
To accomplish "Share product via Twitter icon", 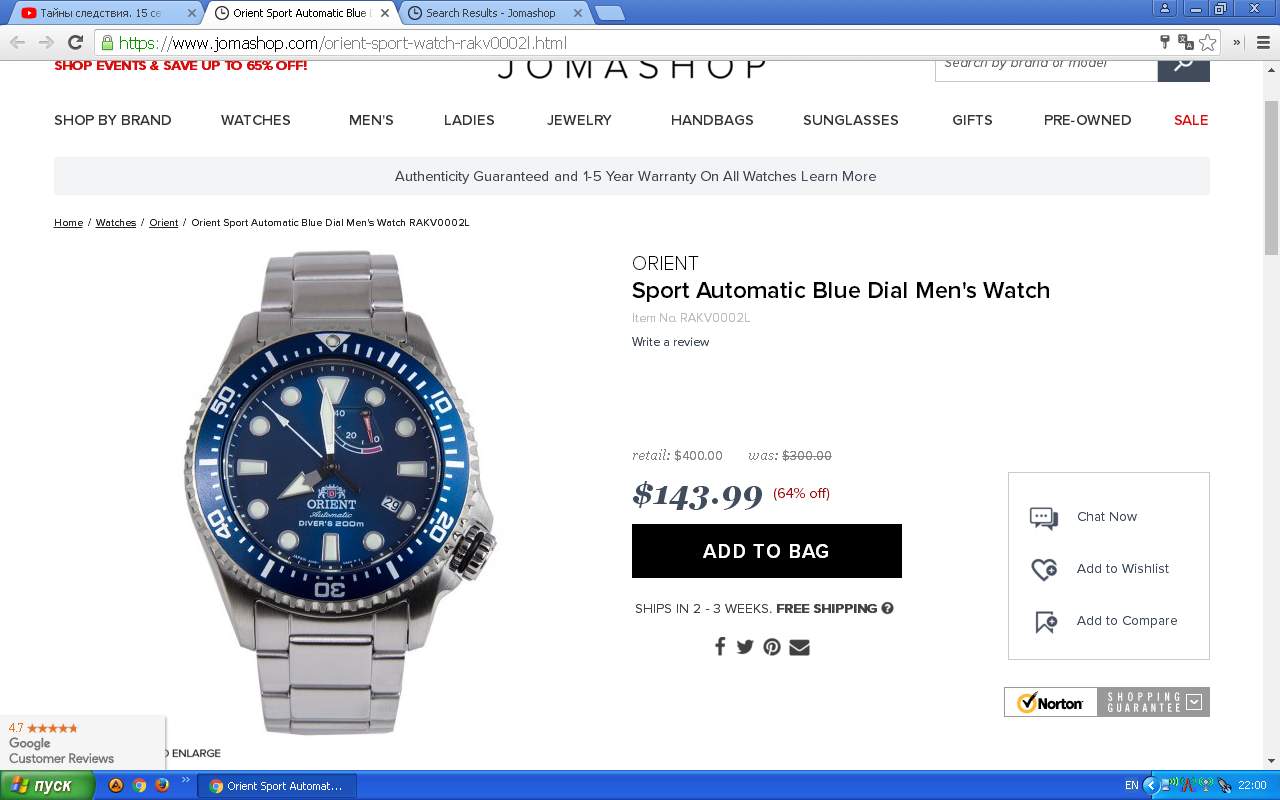I will click(745, 647).
